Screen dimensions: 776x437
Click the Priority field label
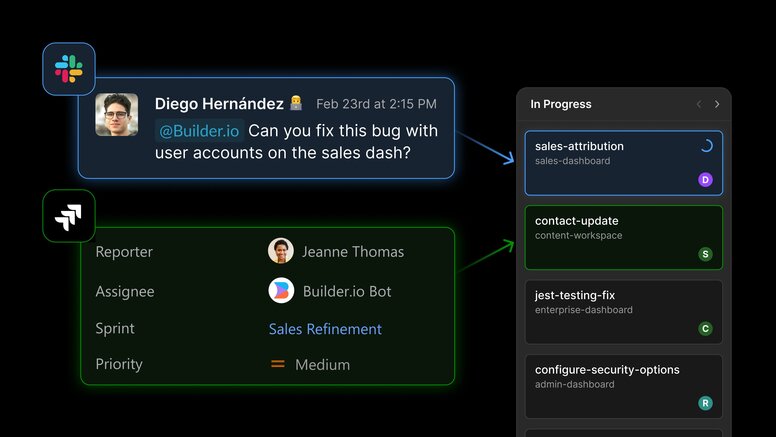[x=119, y=364]
